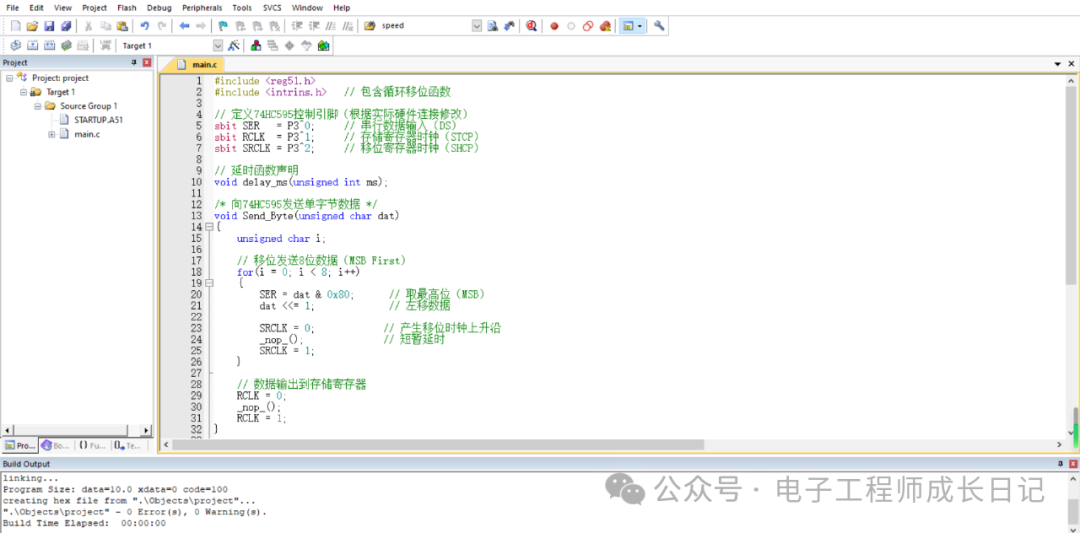Open the Debug menu
1080x533 pixels.
(x=159, y=8)
